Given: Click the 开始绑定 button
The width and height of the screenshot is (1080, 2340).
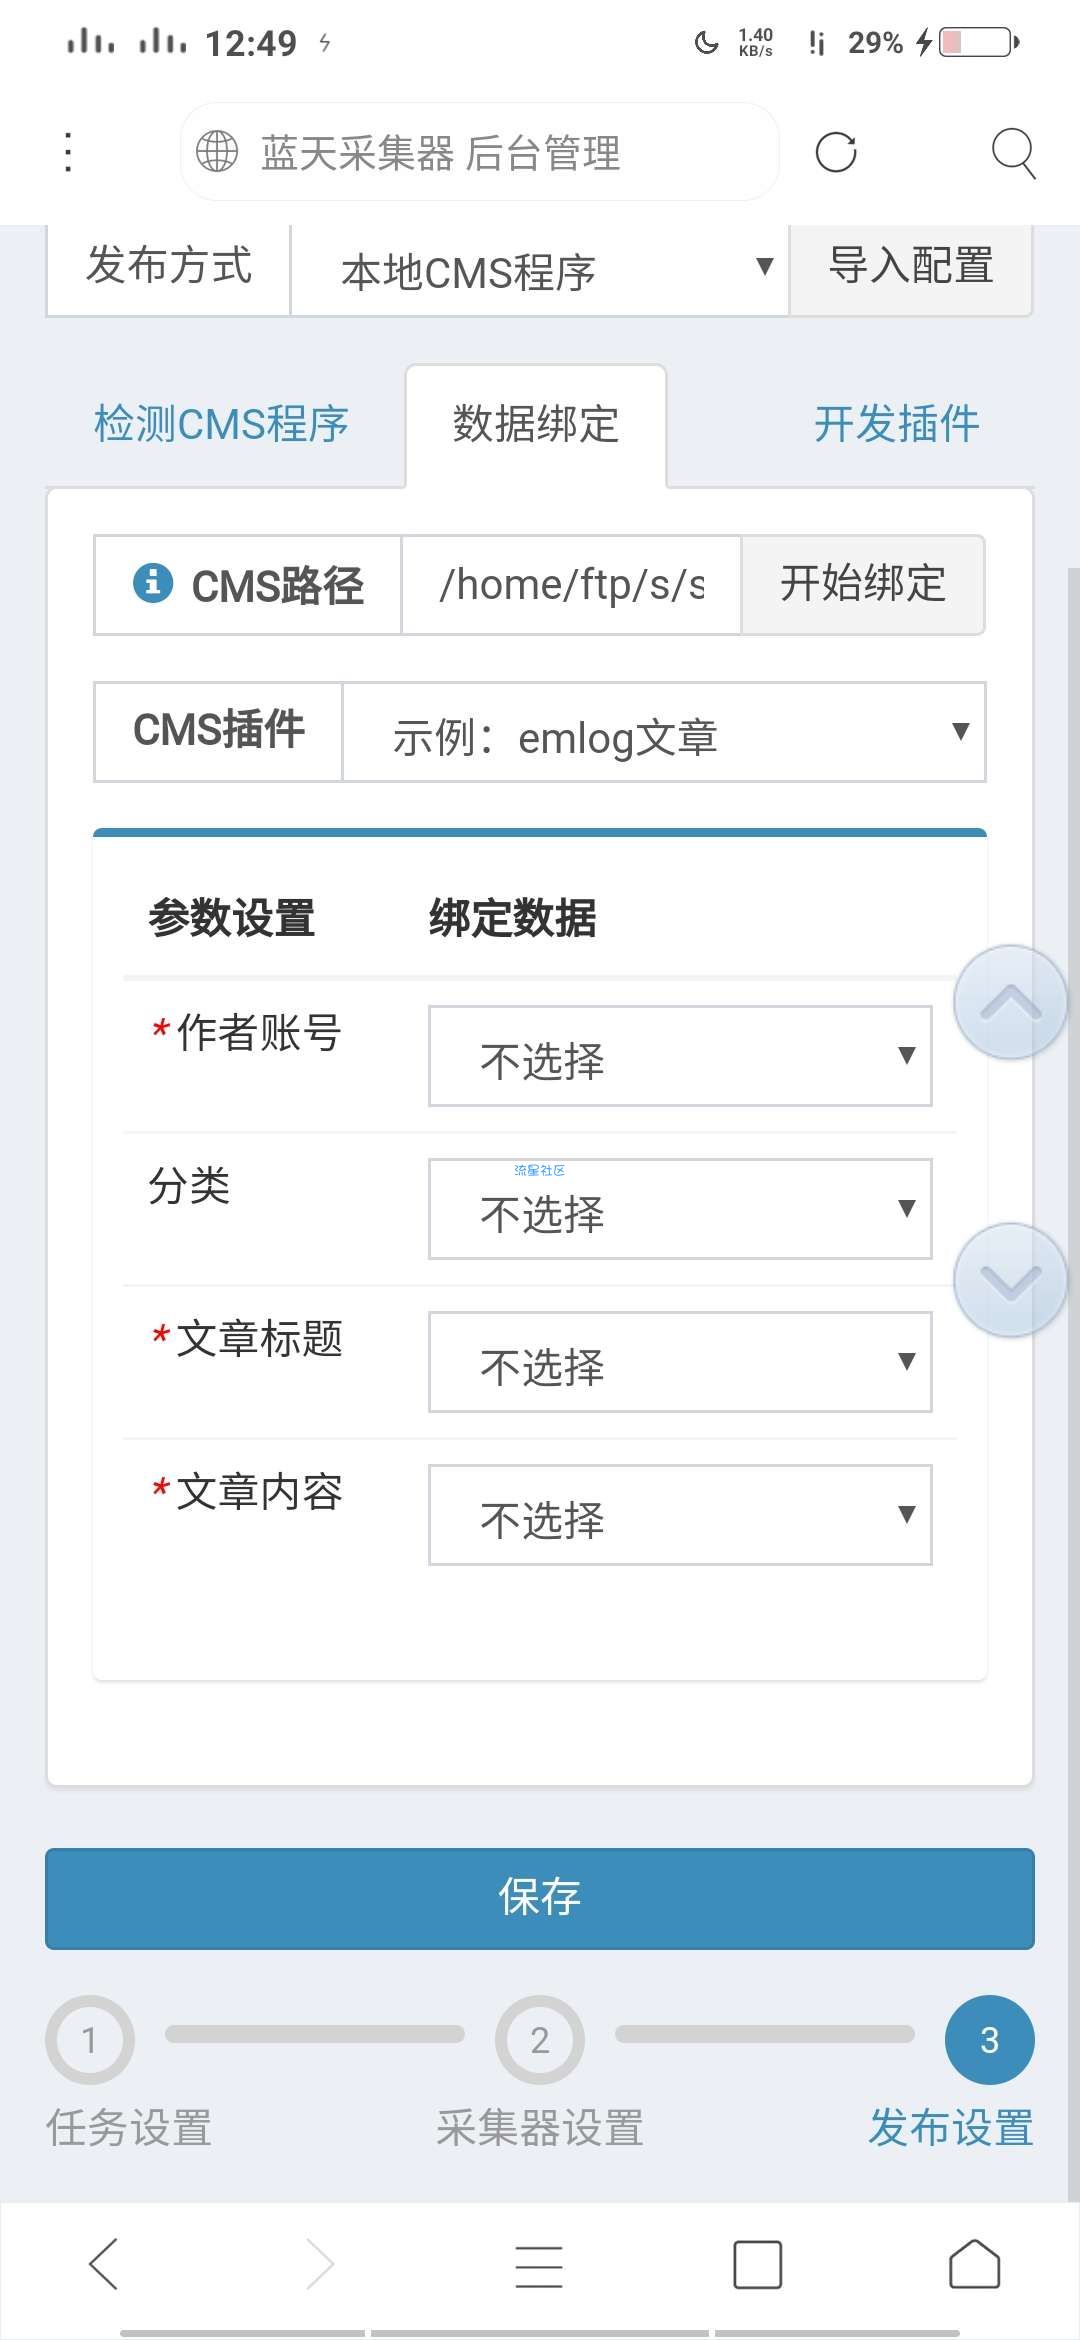Looking at the screenshot, I should coord(863,584).
